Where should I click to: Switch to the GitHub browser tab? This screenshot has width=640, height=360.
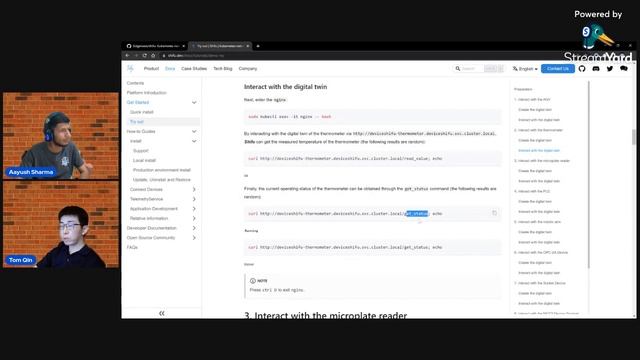point(155,46)
